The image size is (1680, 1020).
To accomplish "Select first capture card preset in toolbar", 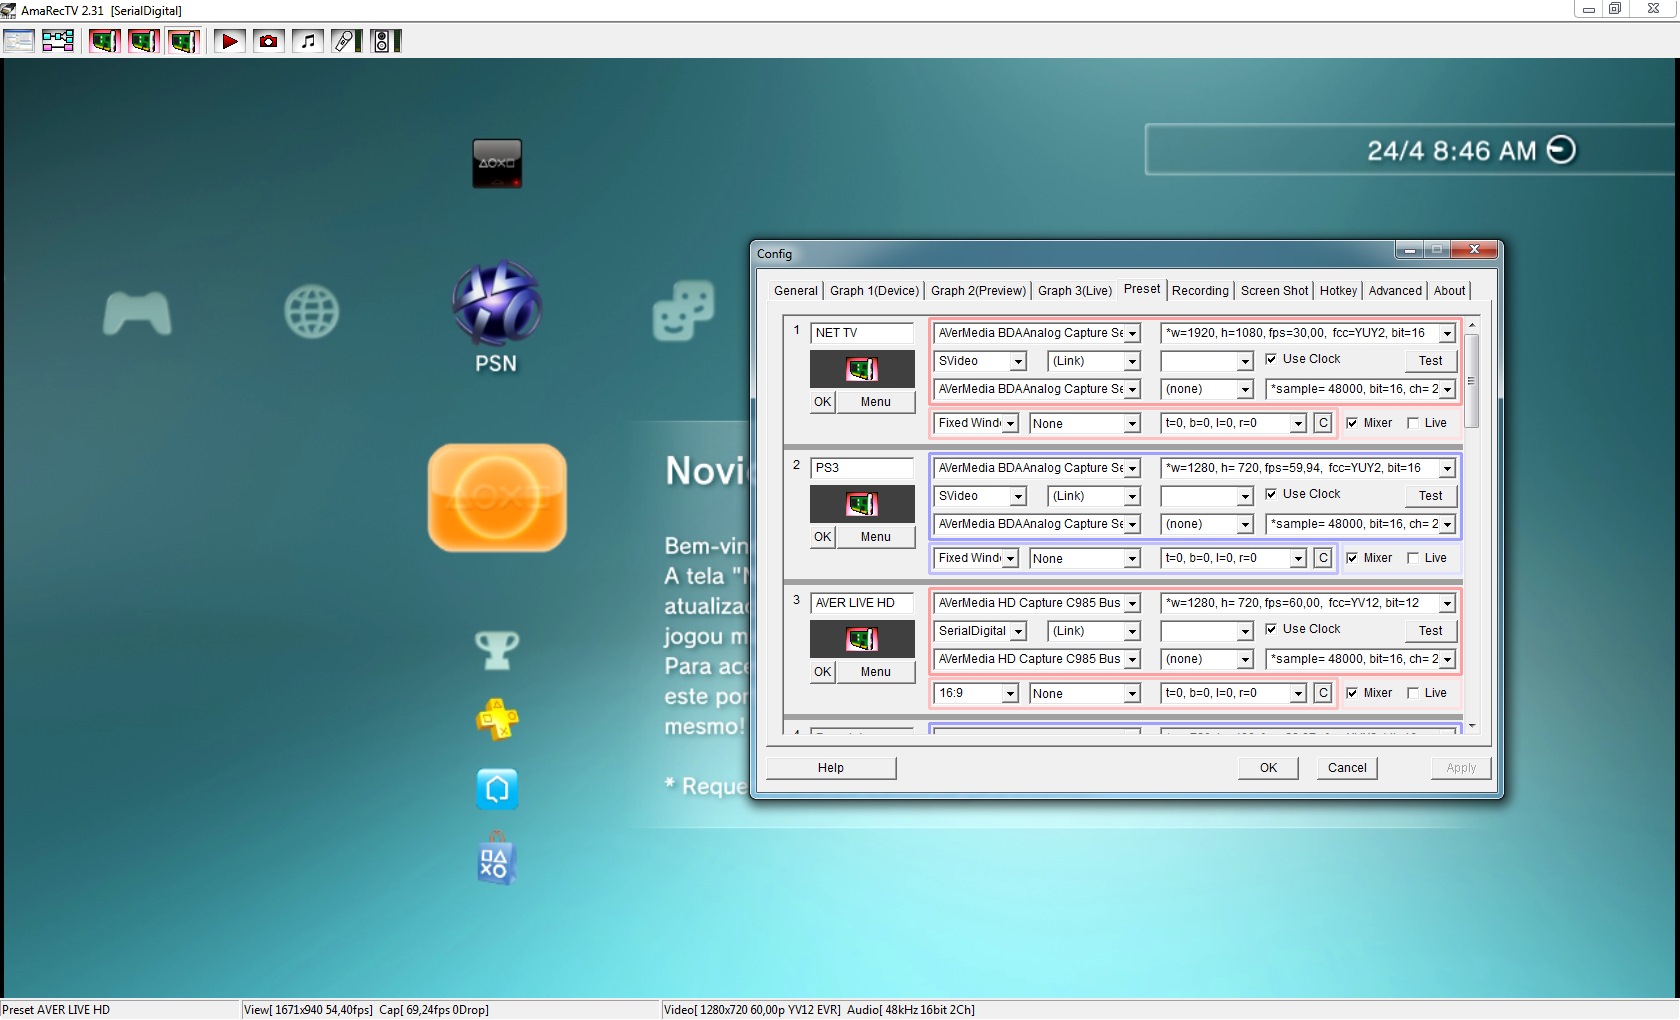I will coord(104,41).
